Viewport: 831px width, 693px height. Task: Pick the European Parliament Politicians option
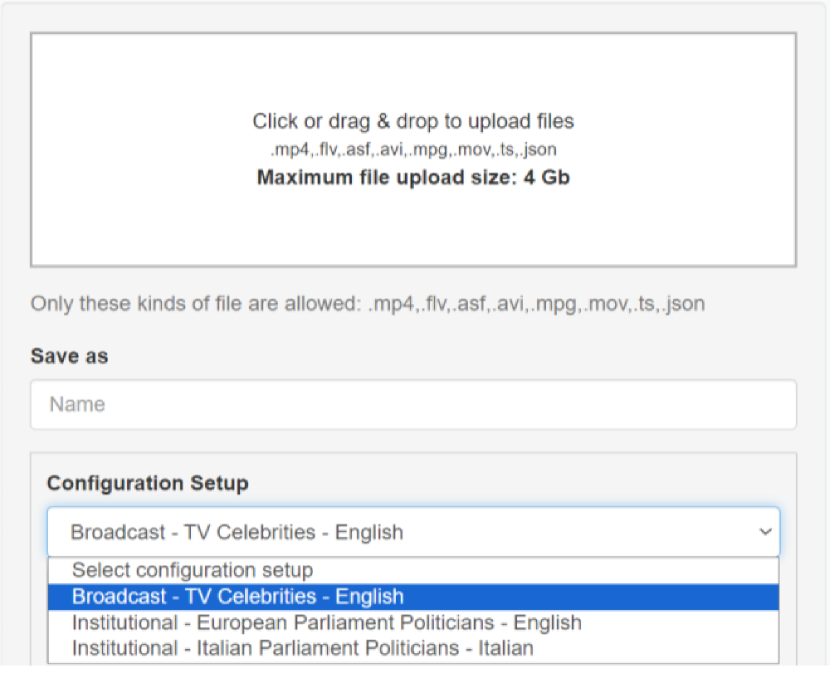coord(326,623)
